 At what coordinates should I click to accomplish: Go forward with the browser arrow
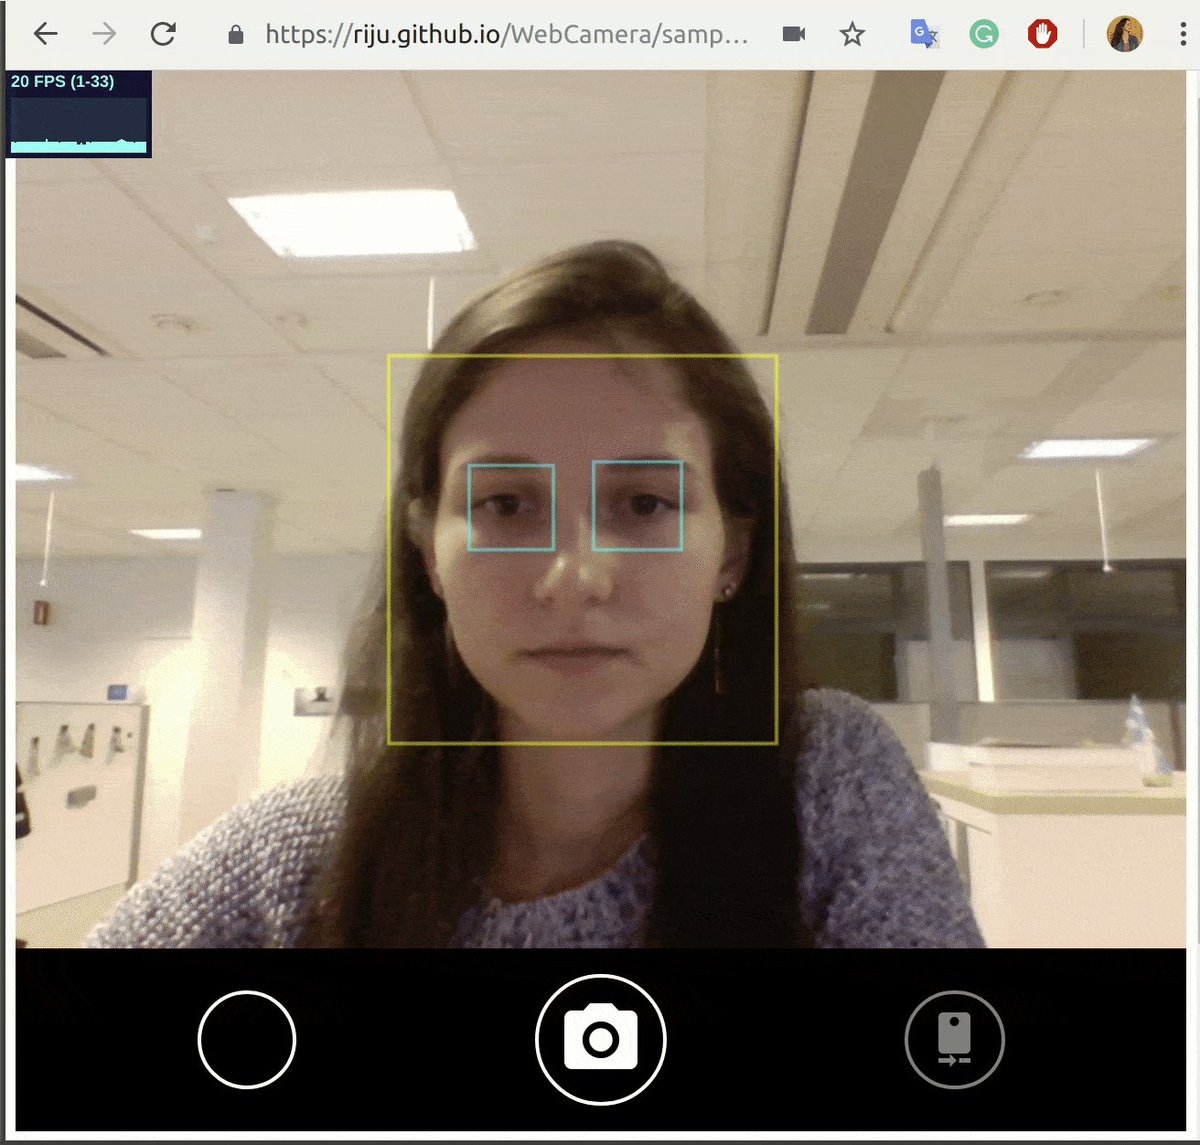[x=104, y=35]
